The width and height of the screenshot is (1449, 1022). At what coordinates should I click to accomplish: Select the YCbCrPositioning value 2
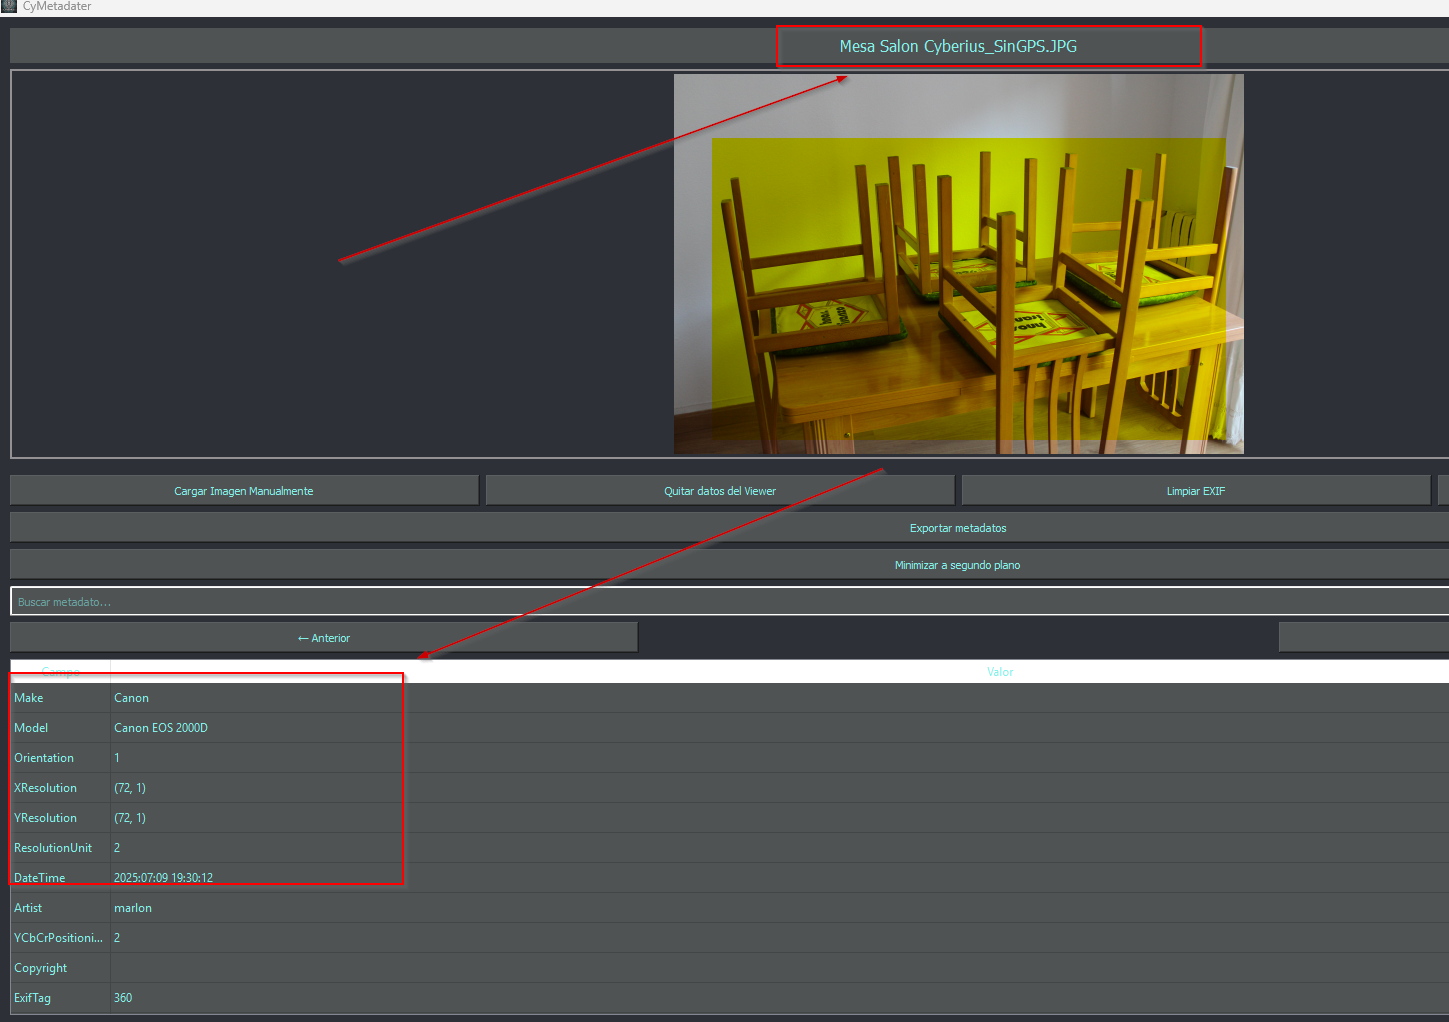(780, 938)
